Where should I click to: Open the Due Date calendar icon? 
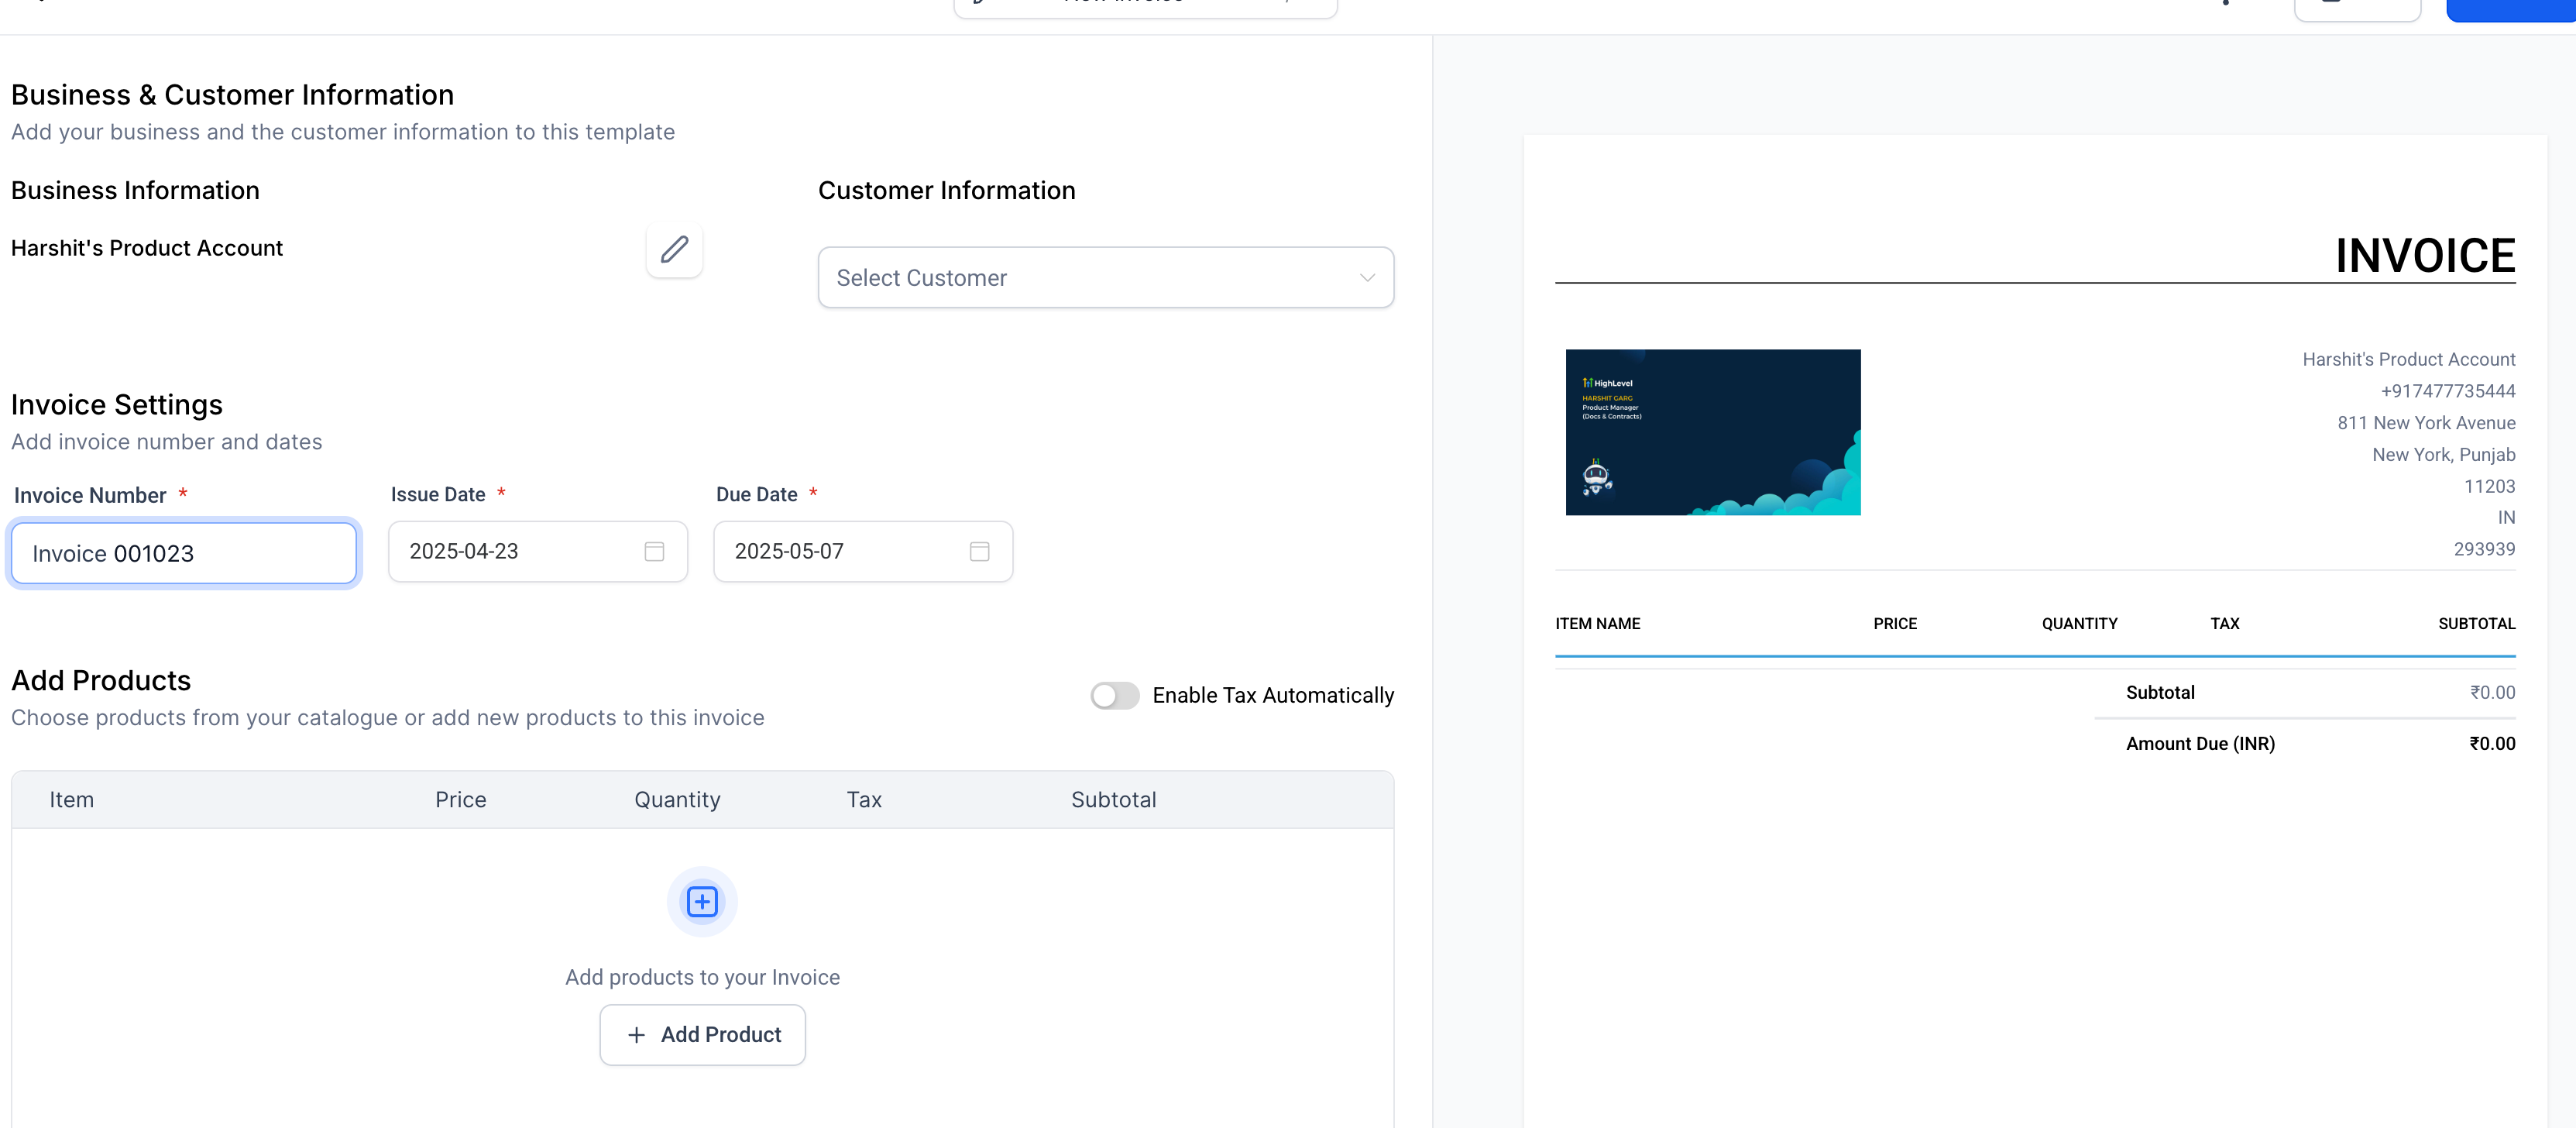pyautogui.click(x=979, y=551)
